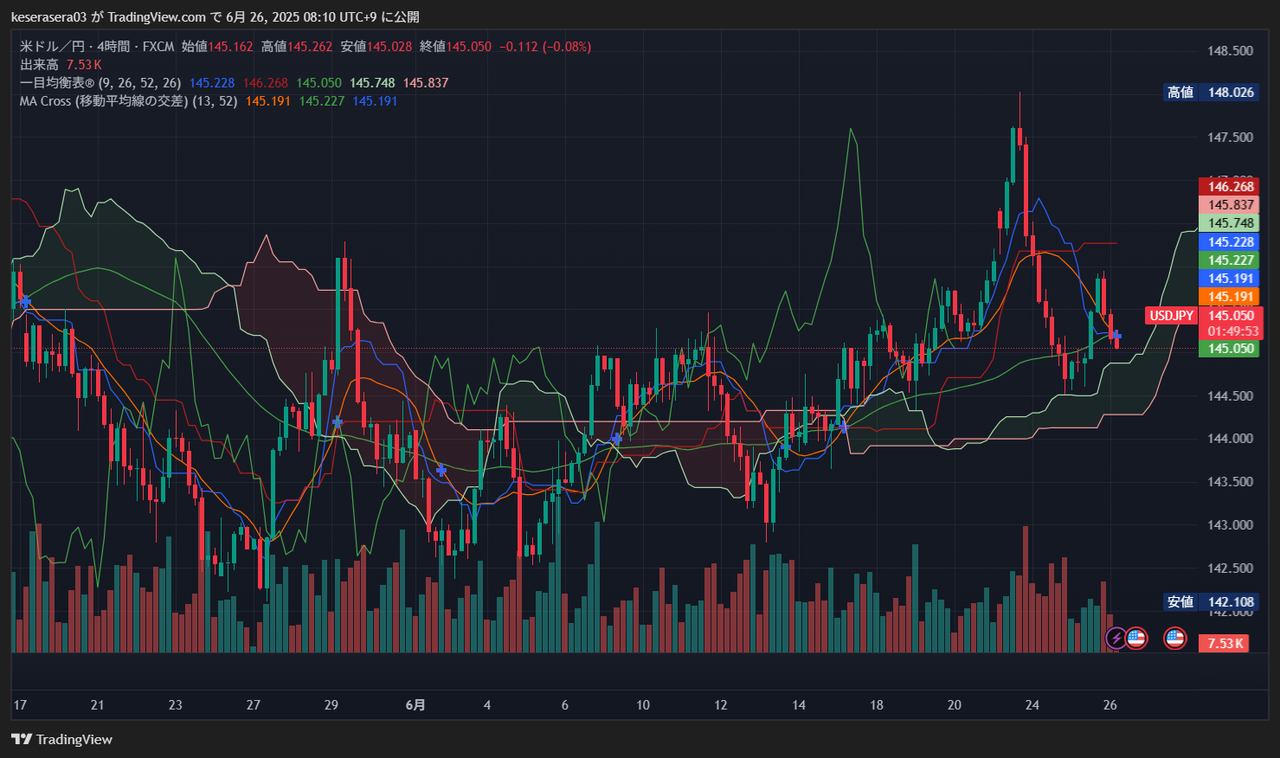Click the 145.837 value in the Ichimoku legend
This screenshot has height=758, width=1280.
point(426,82)
